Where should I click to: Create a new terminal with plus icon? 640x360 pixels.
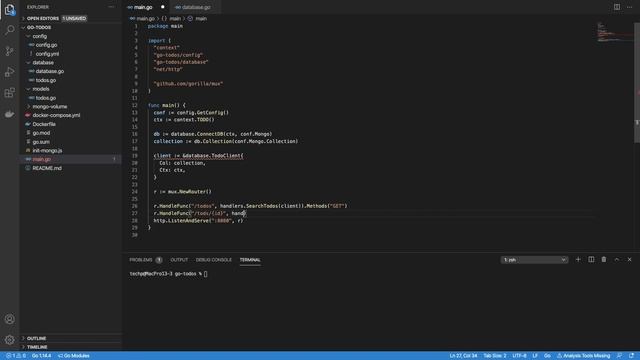[578, 260]
